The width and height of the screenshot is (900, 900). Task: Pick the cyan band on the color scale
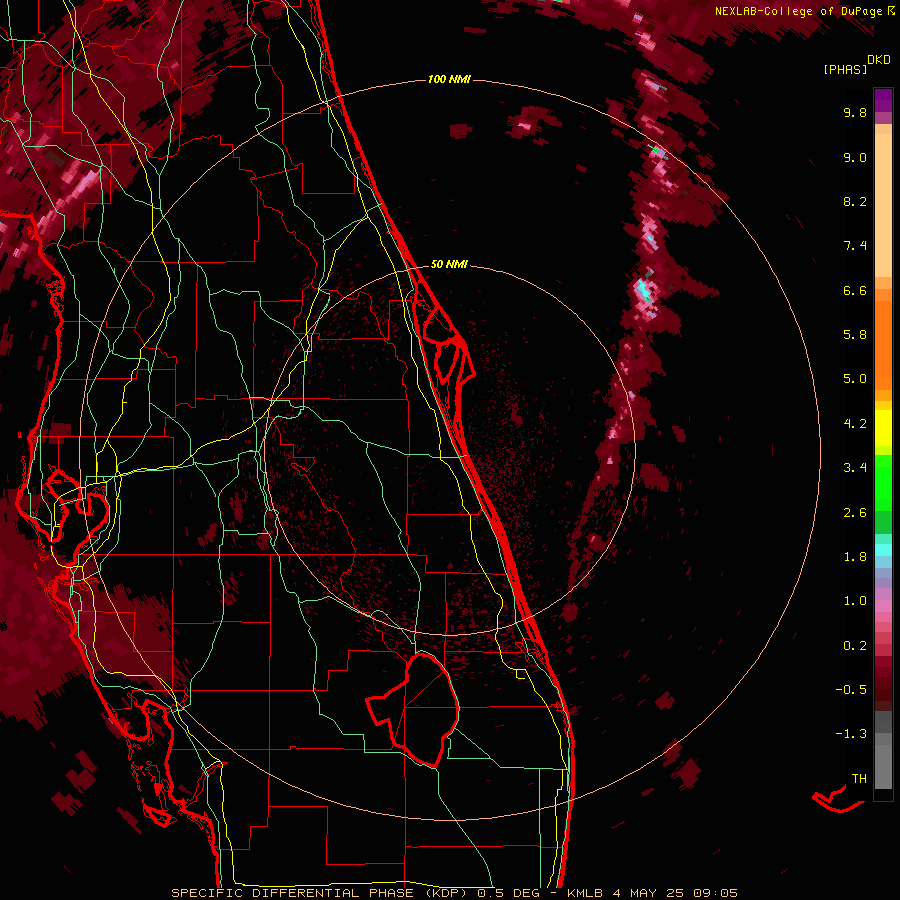click(x=883, y=550)
